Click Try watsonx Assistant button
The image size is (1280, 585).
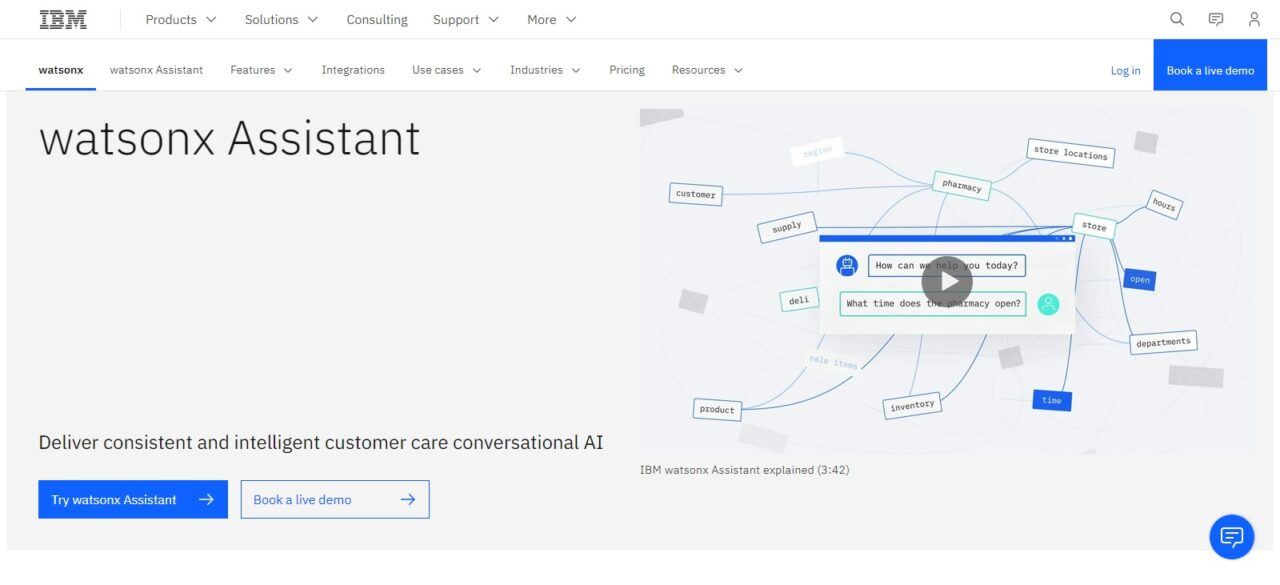[x=133, y=500]
